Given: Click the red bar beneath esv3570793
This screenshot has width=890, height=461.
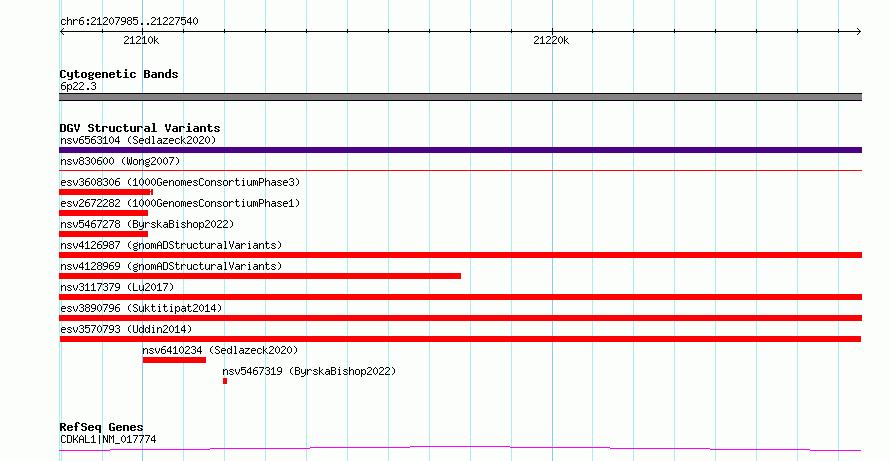Looking at the screenshot, I should (460, 339).
